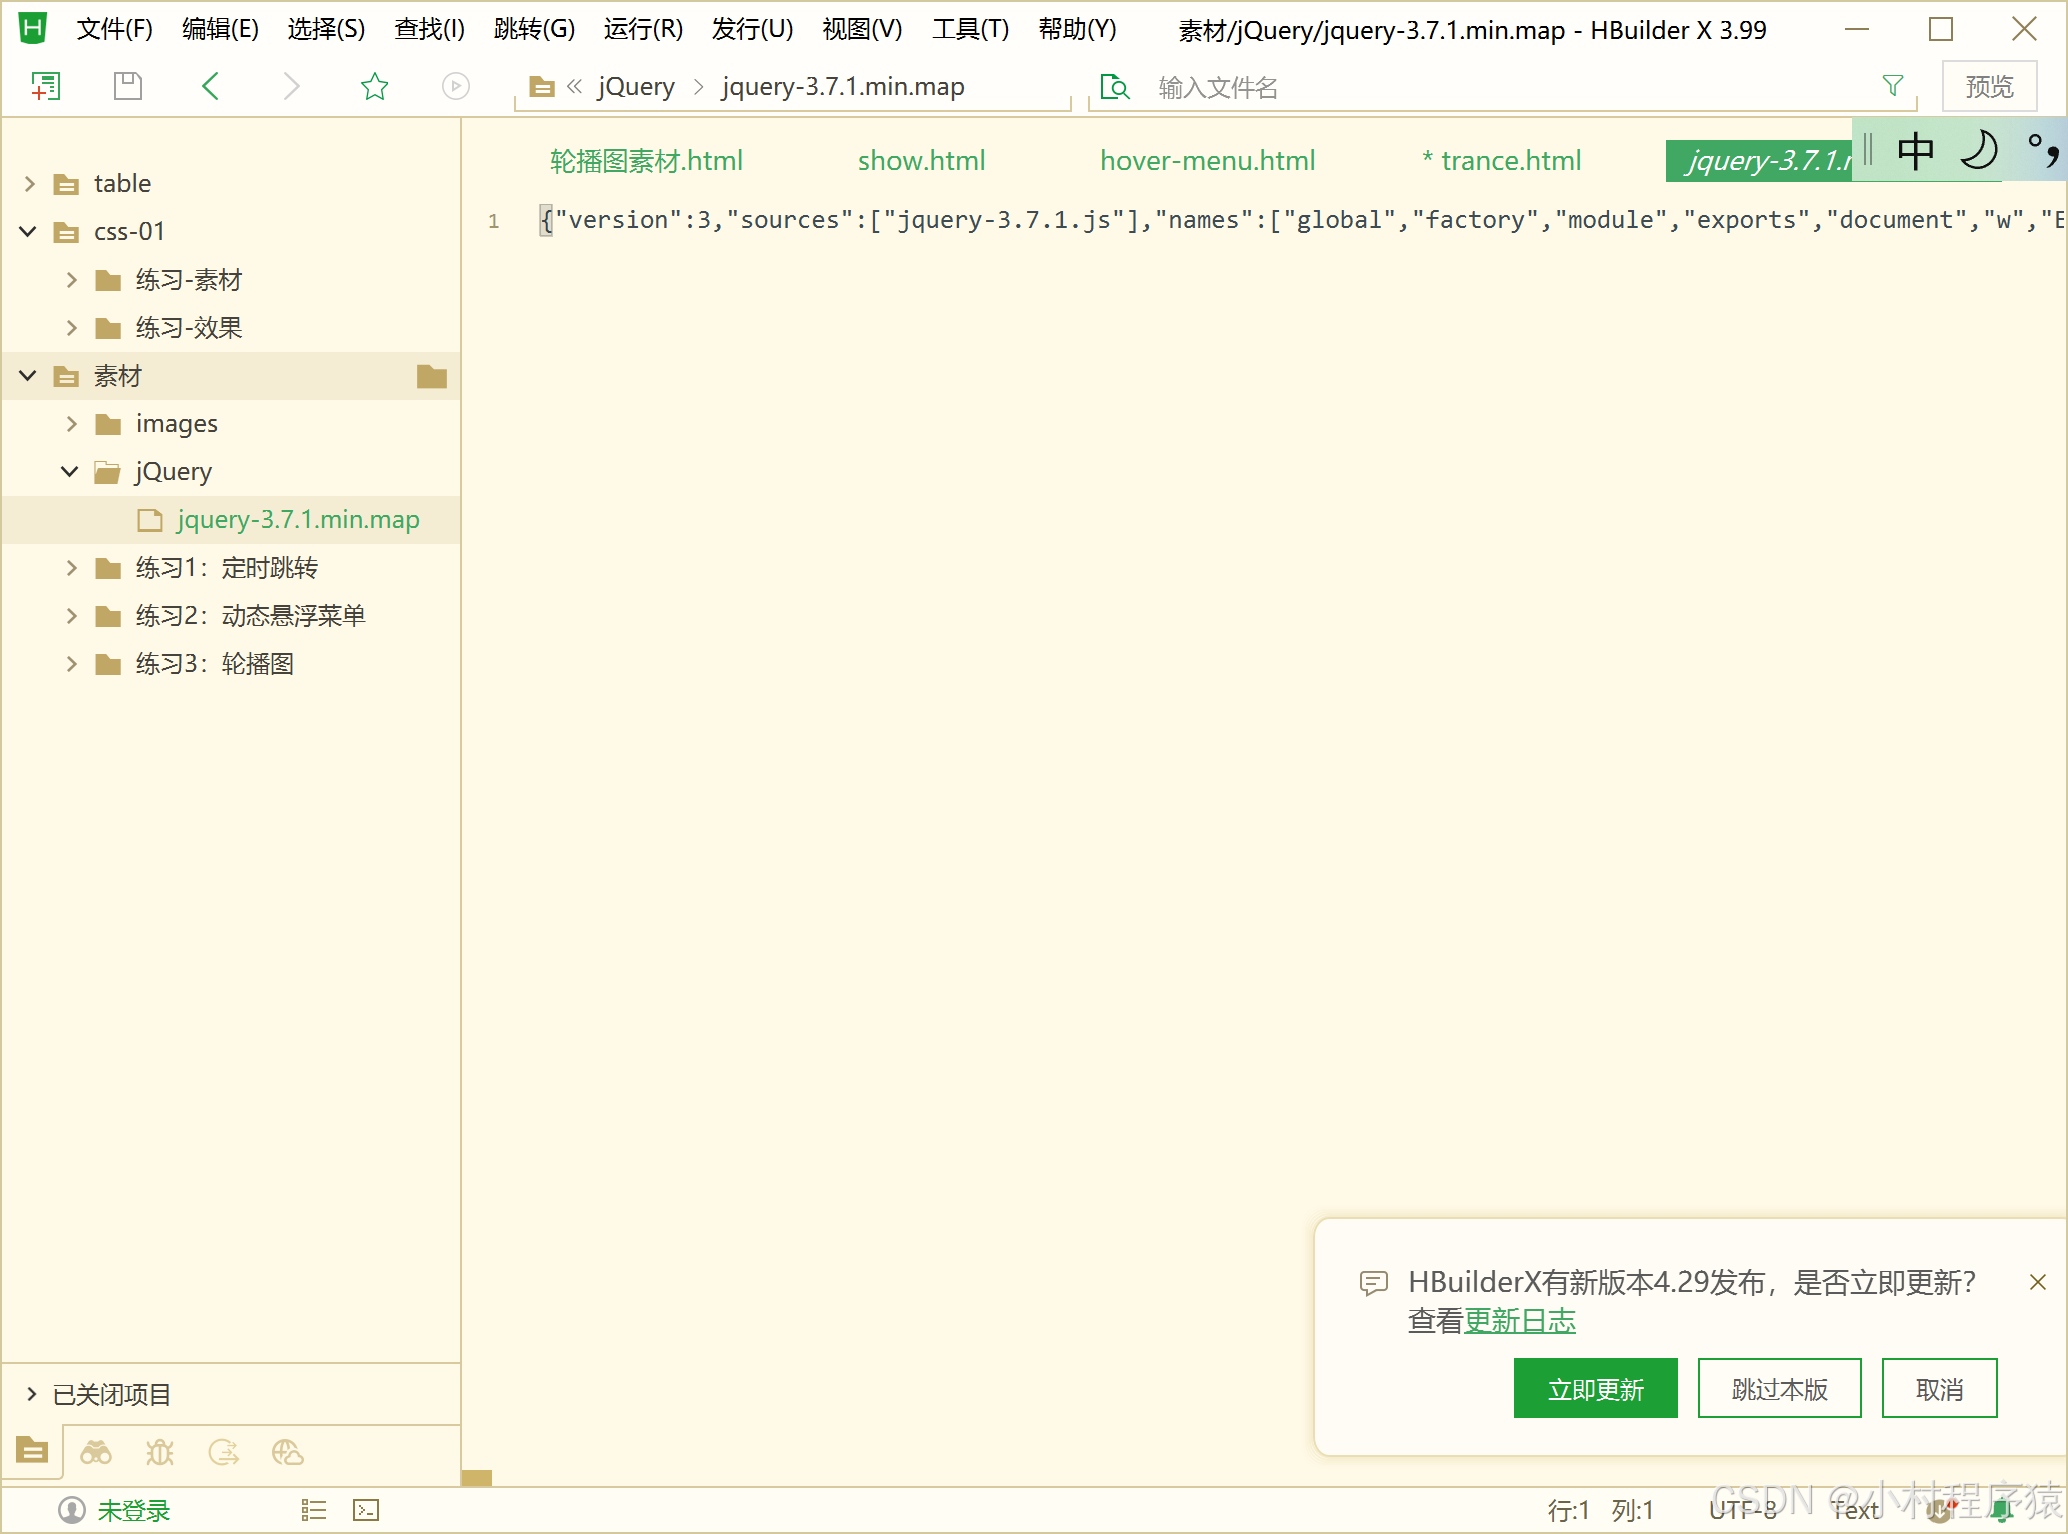Click the bookmark star icon

point(374,87)
